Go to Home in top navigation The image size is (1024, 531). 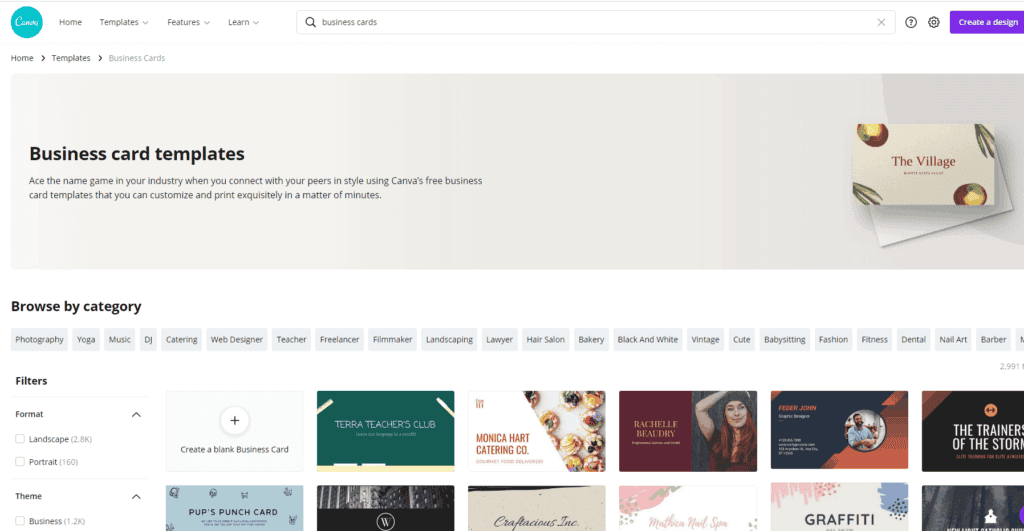71,22
